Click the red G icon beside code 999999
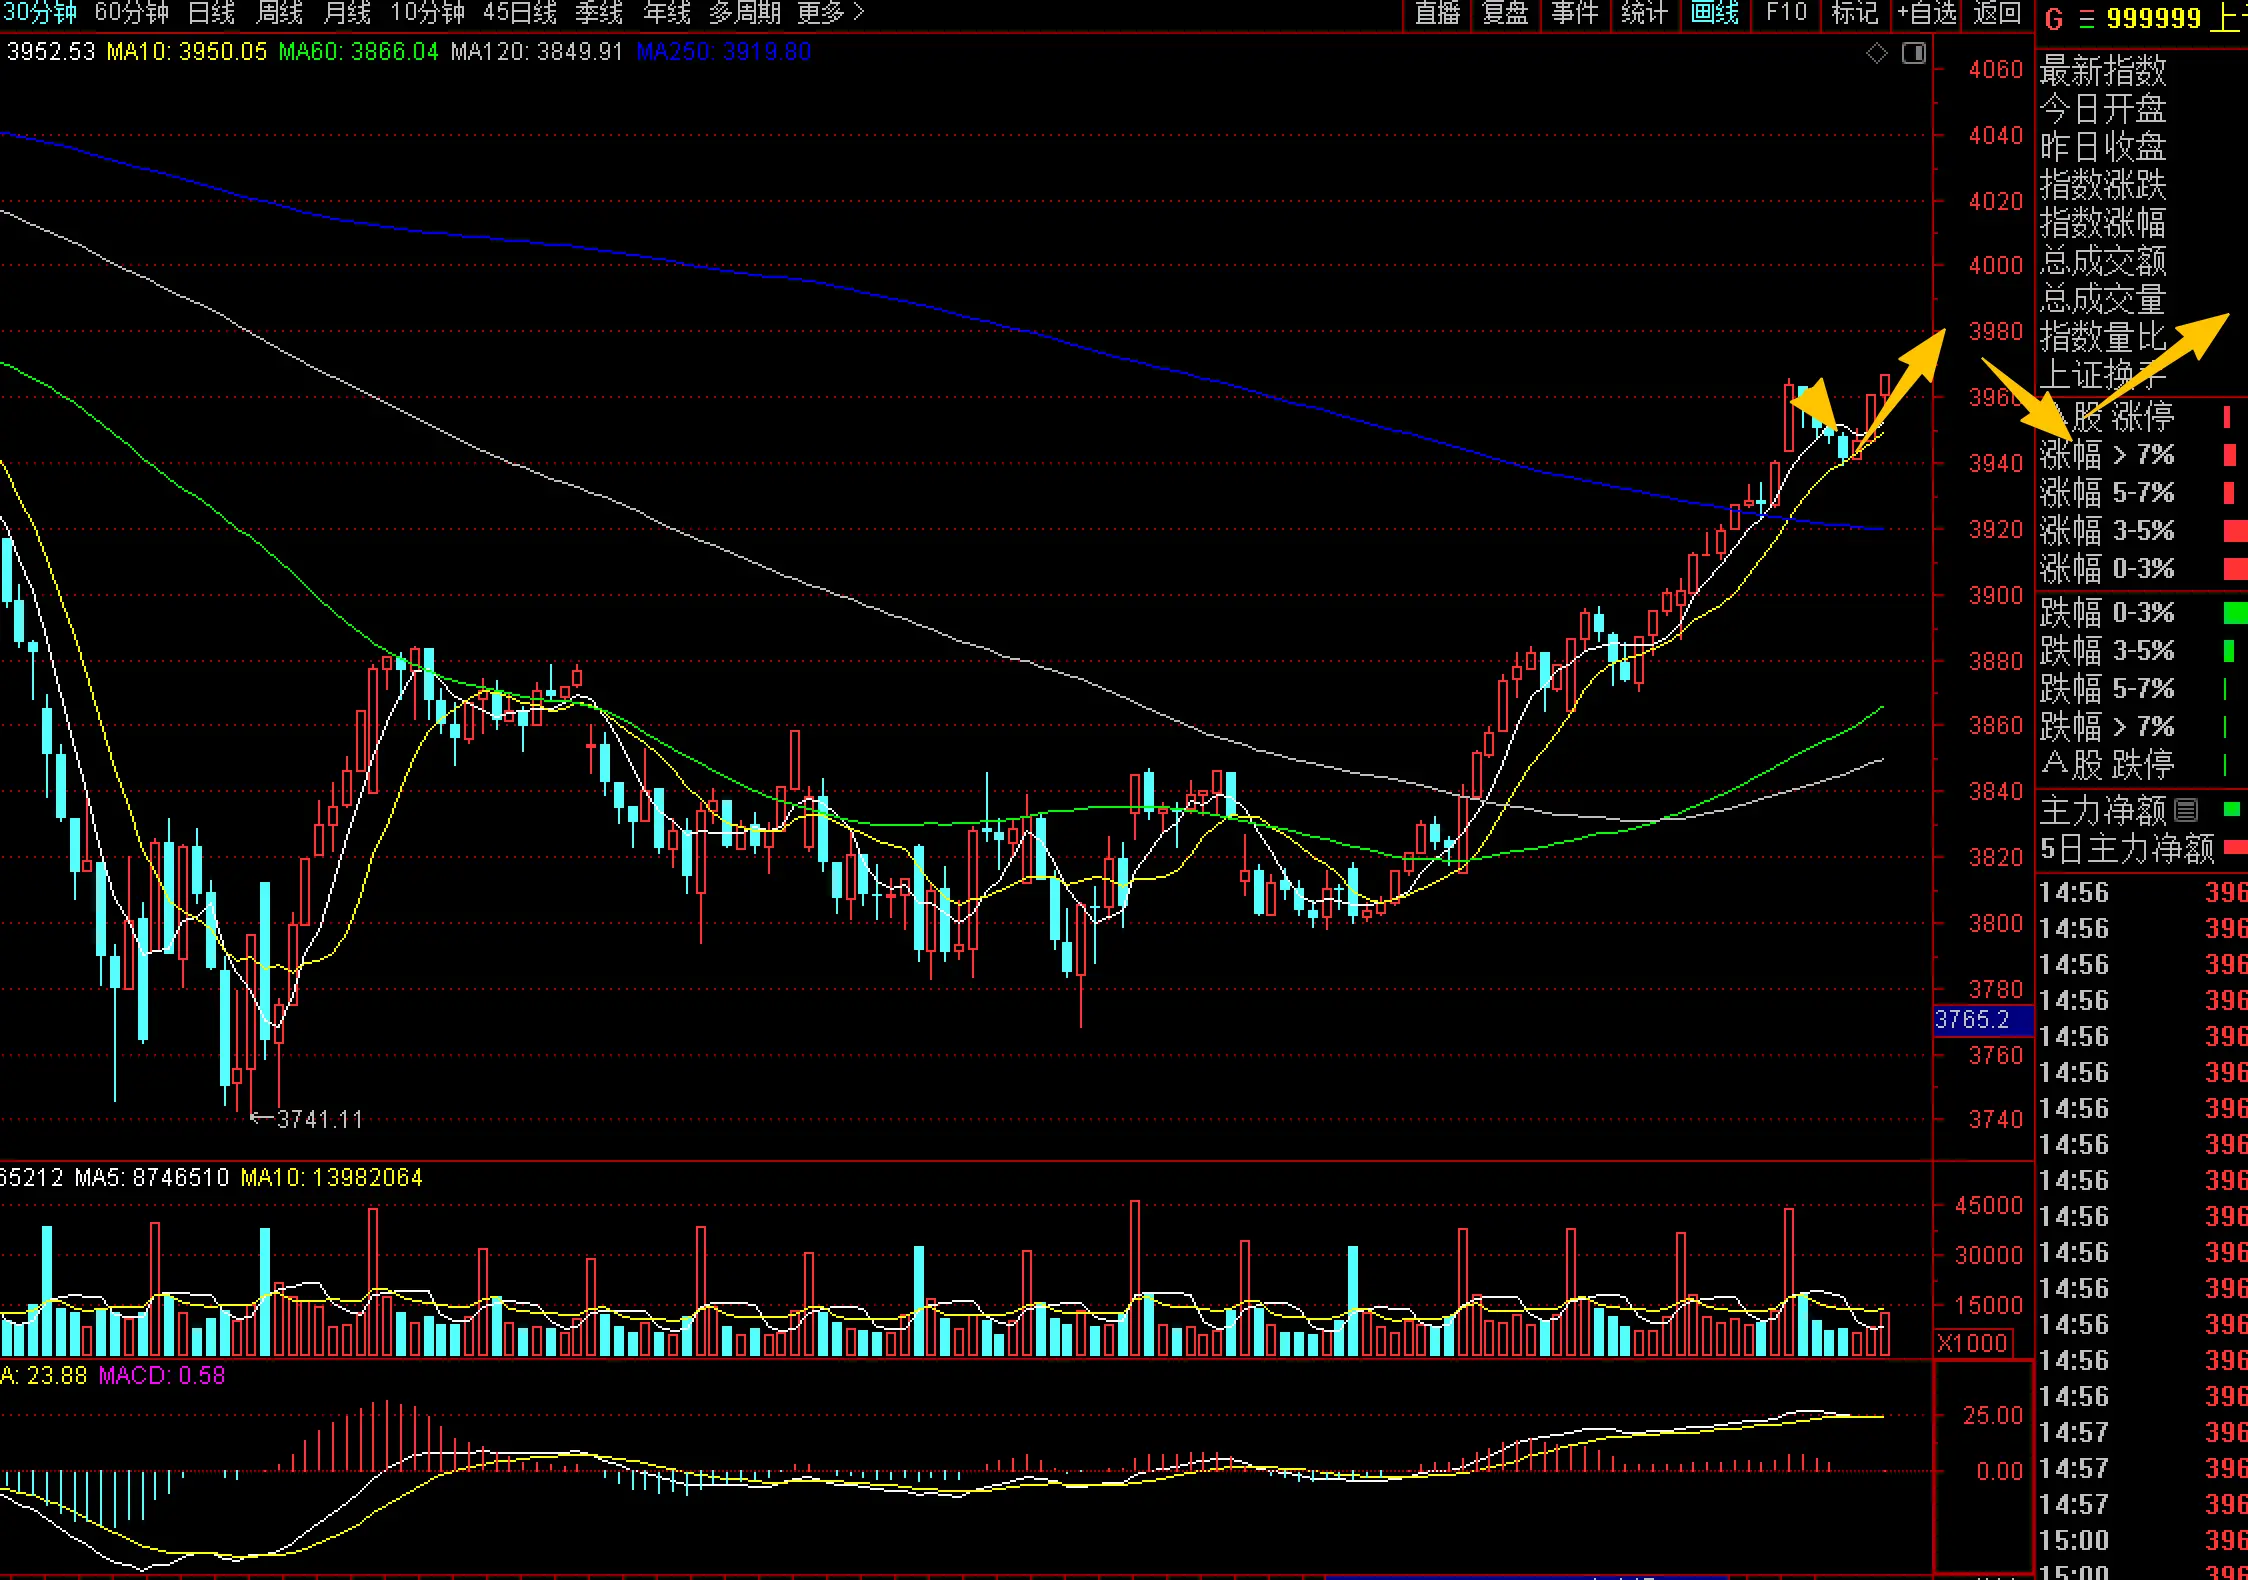 pos(2055,19)
